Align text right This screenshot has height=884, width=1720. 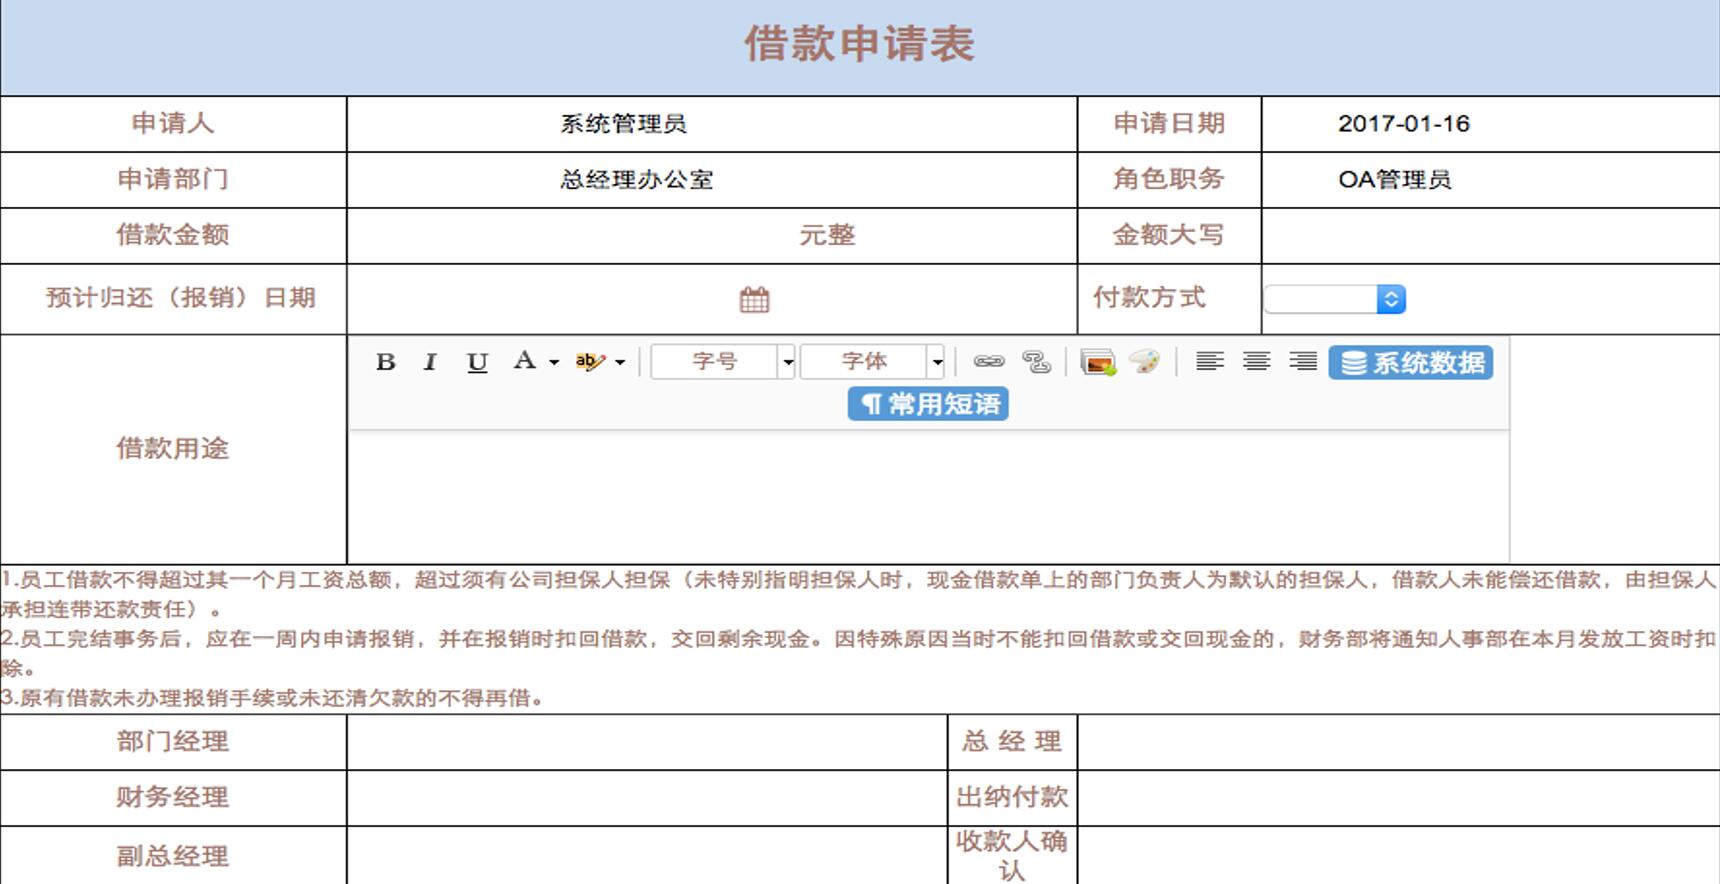[1303, 361]
